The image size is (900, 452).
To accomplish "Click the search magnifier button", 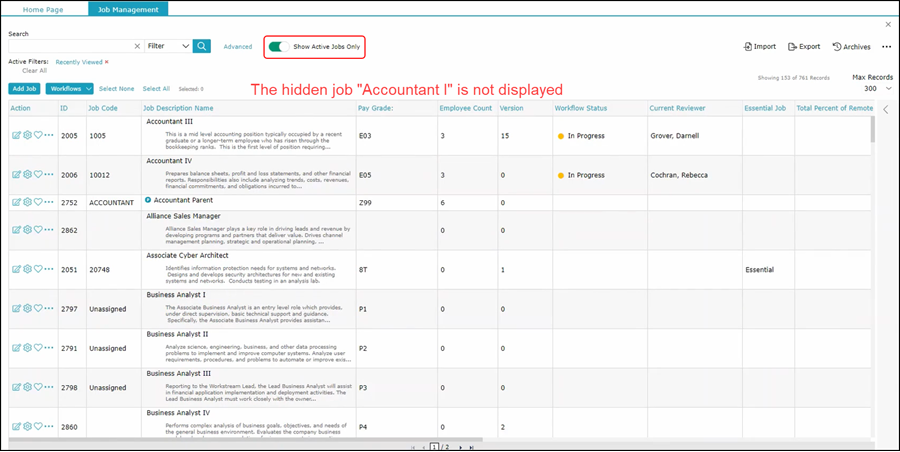I will 202,46.
